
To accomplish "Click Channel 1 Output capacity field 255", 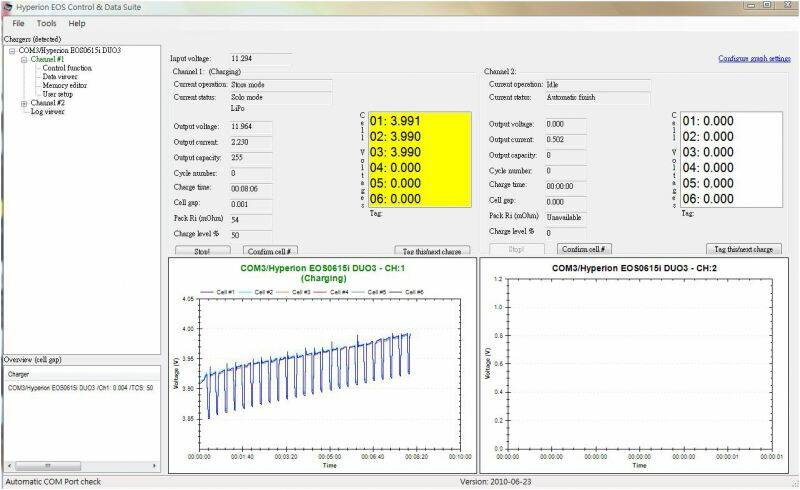I will 251,158.
